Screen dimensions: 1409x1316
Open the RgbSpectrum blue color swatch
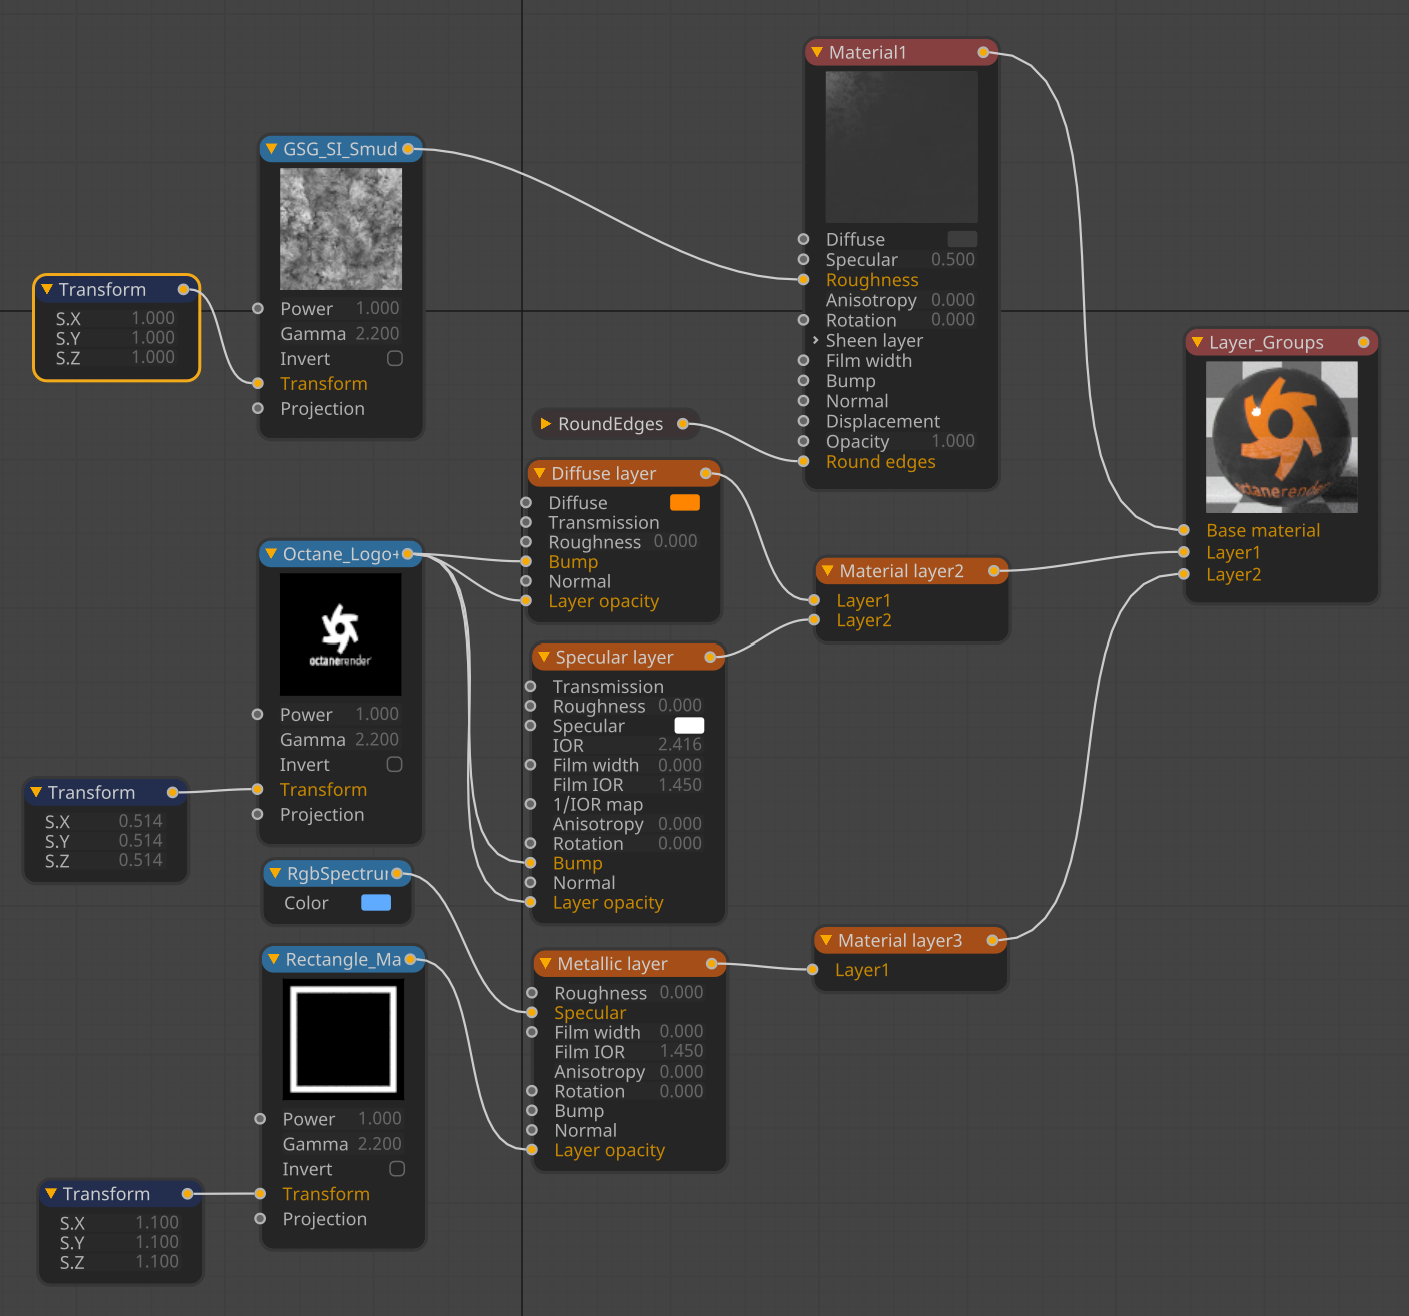pos(376,903)
